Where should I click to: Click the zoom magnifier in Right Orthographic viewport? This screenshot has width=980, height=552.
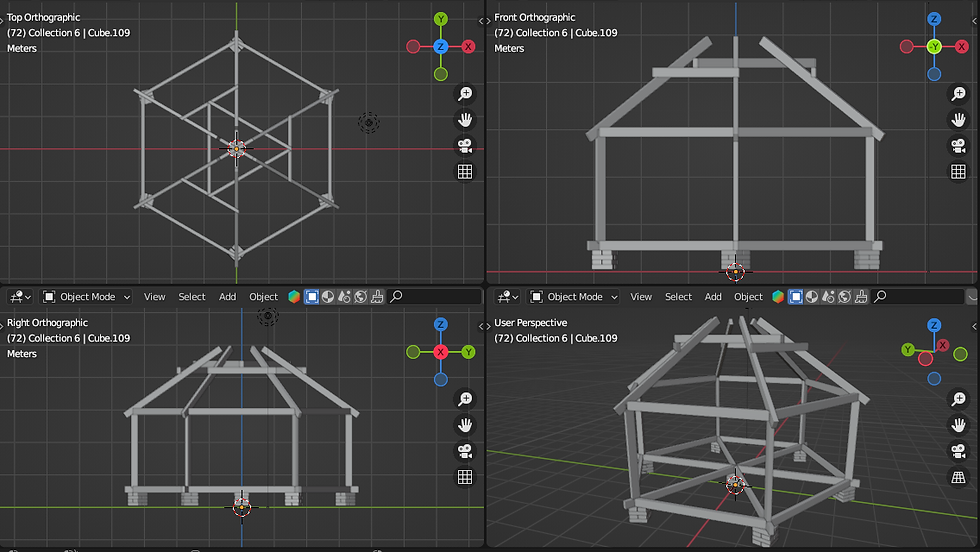(465, 399)
